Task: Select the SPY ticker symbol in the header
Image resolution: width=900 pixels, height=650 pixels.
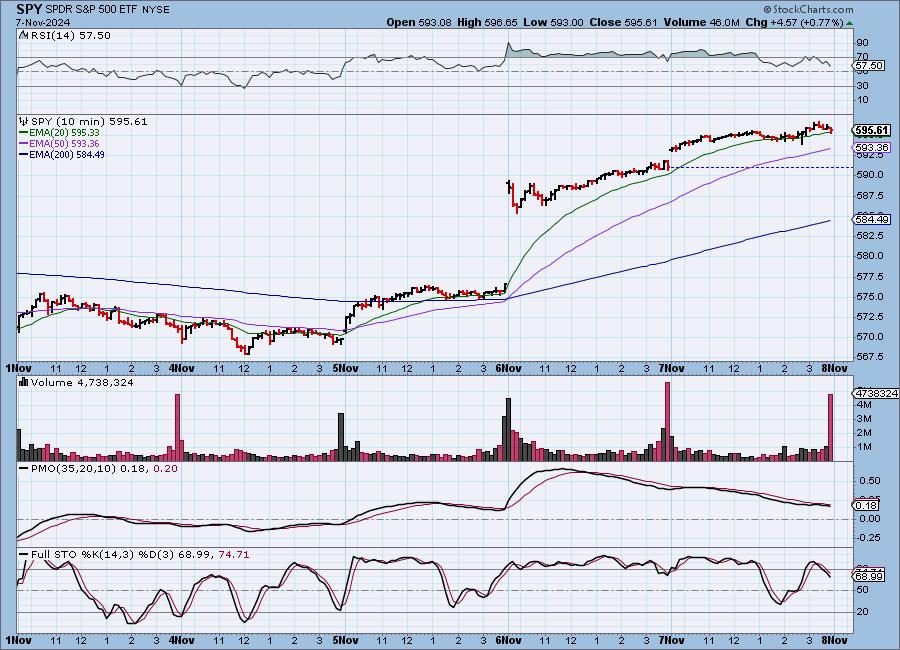Action: [x=29, y=9]
